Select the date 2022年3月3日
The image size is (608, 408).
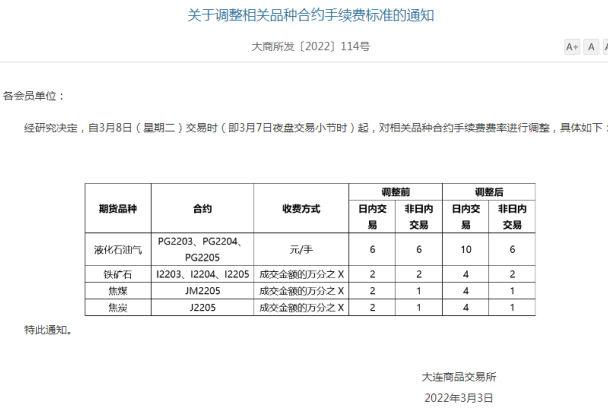pyautogui.click(x=458, y=397)
